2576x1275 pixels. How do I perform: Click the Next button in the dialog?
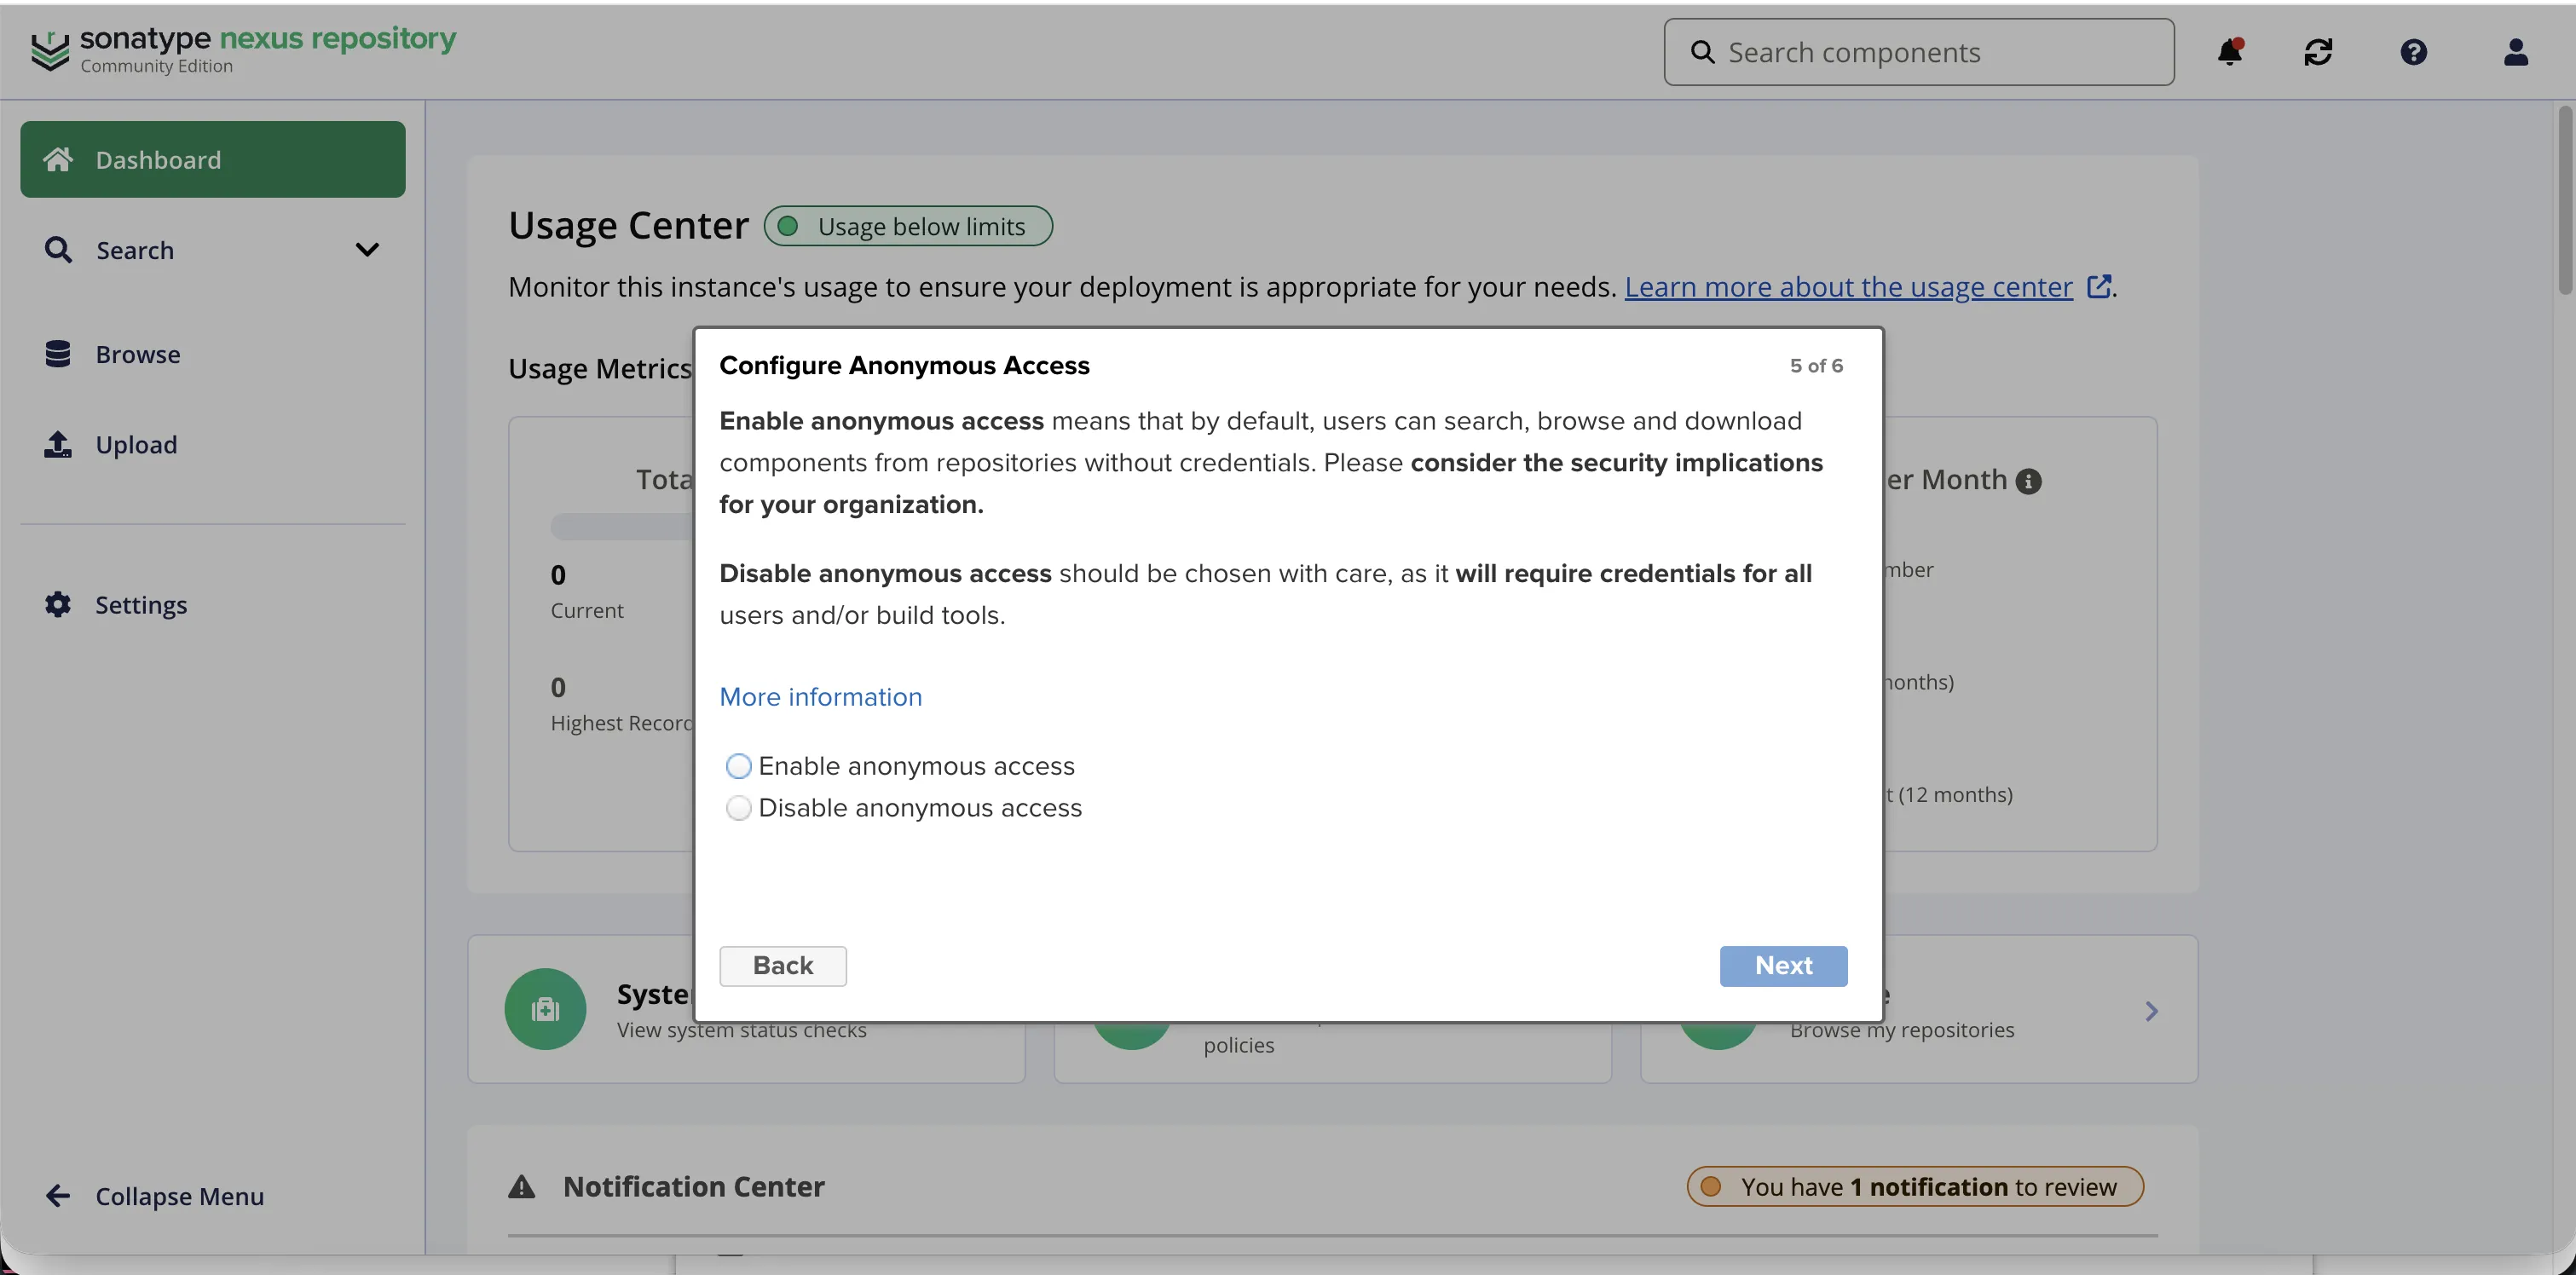pyautogui.click(x=1783, y=965)
